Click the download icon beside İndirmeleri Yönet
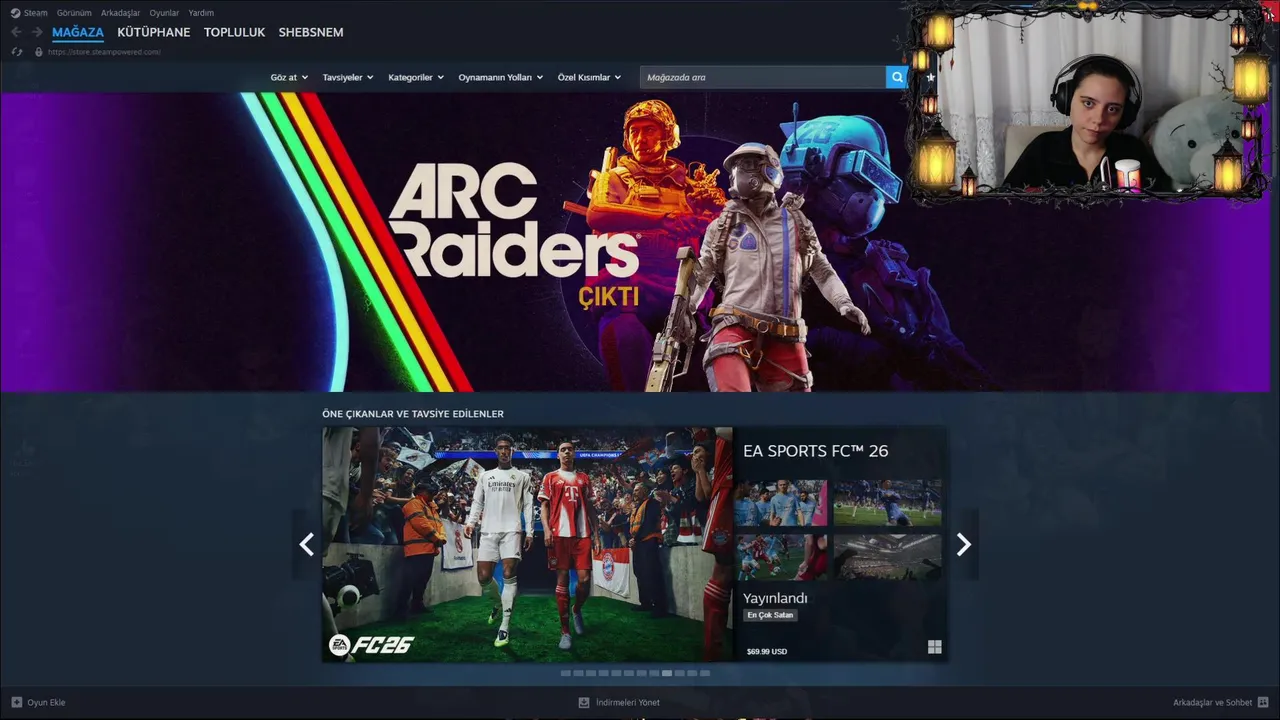This screenshot has width=1280, height=720. [584, 702]
